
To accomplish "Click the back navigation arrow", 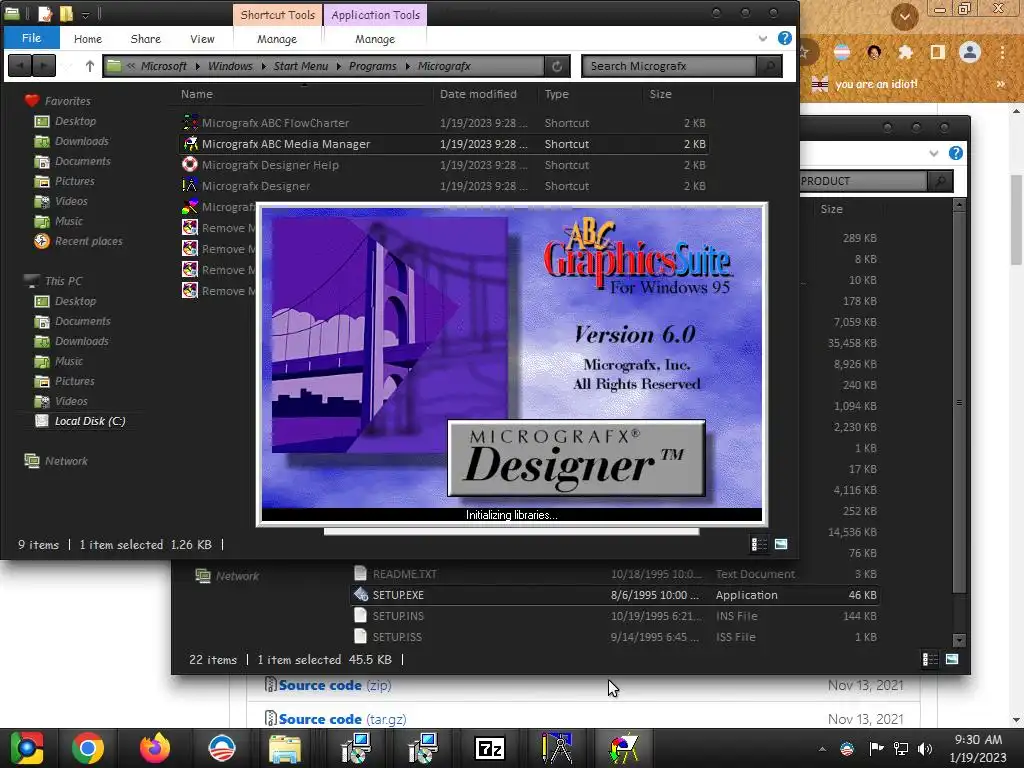I will pyautogui.click(x=20, y=66).
